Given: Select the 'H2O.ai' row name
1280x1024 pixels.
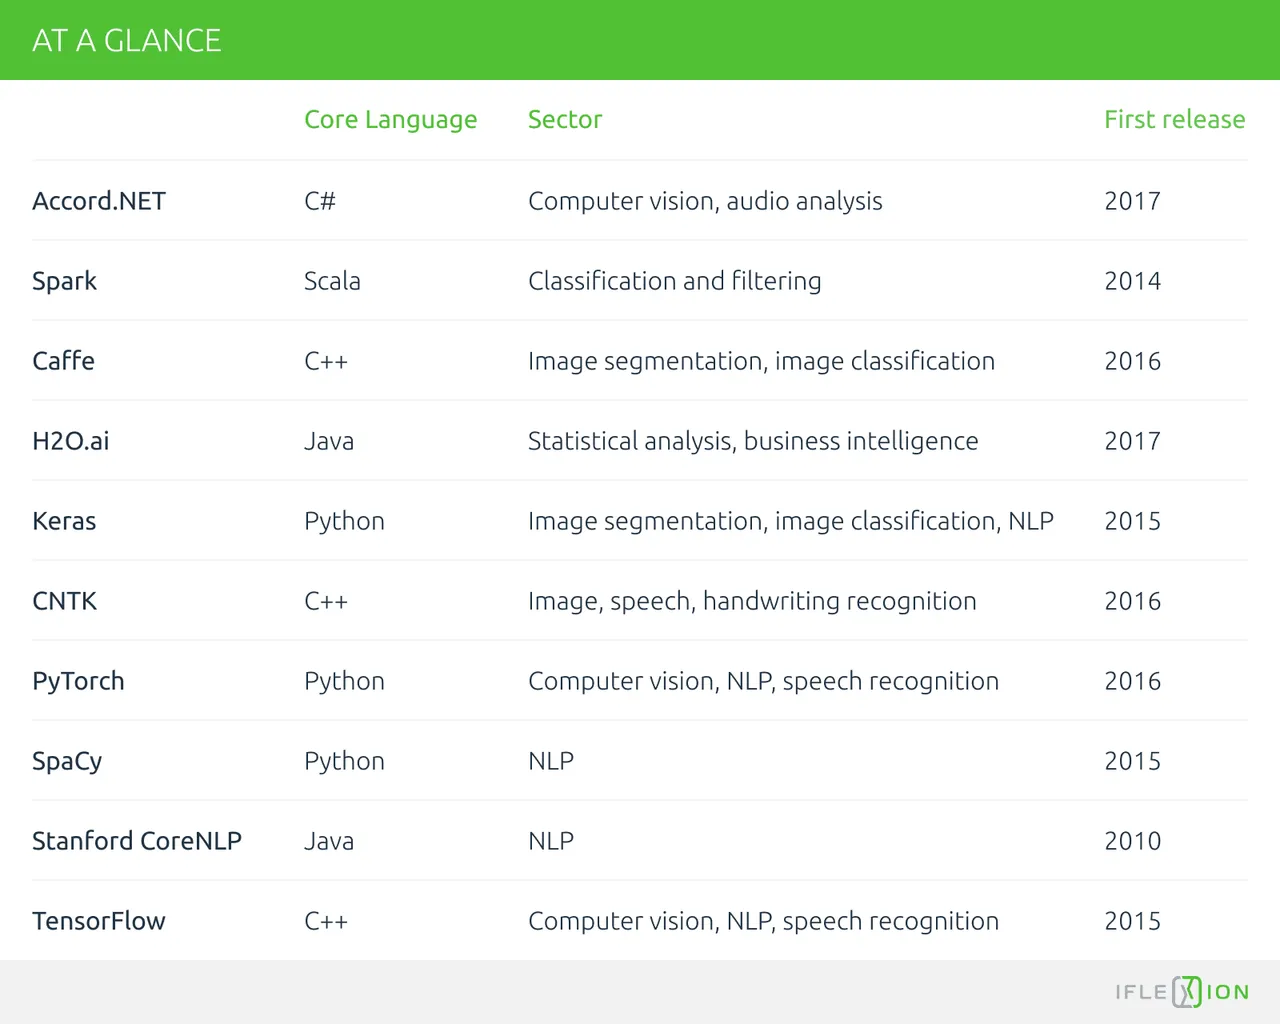Looking at the screenshot, I should pyautogui.click(x=71, y=441).
